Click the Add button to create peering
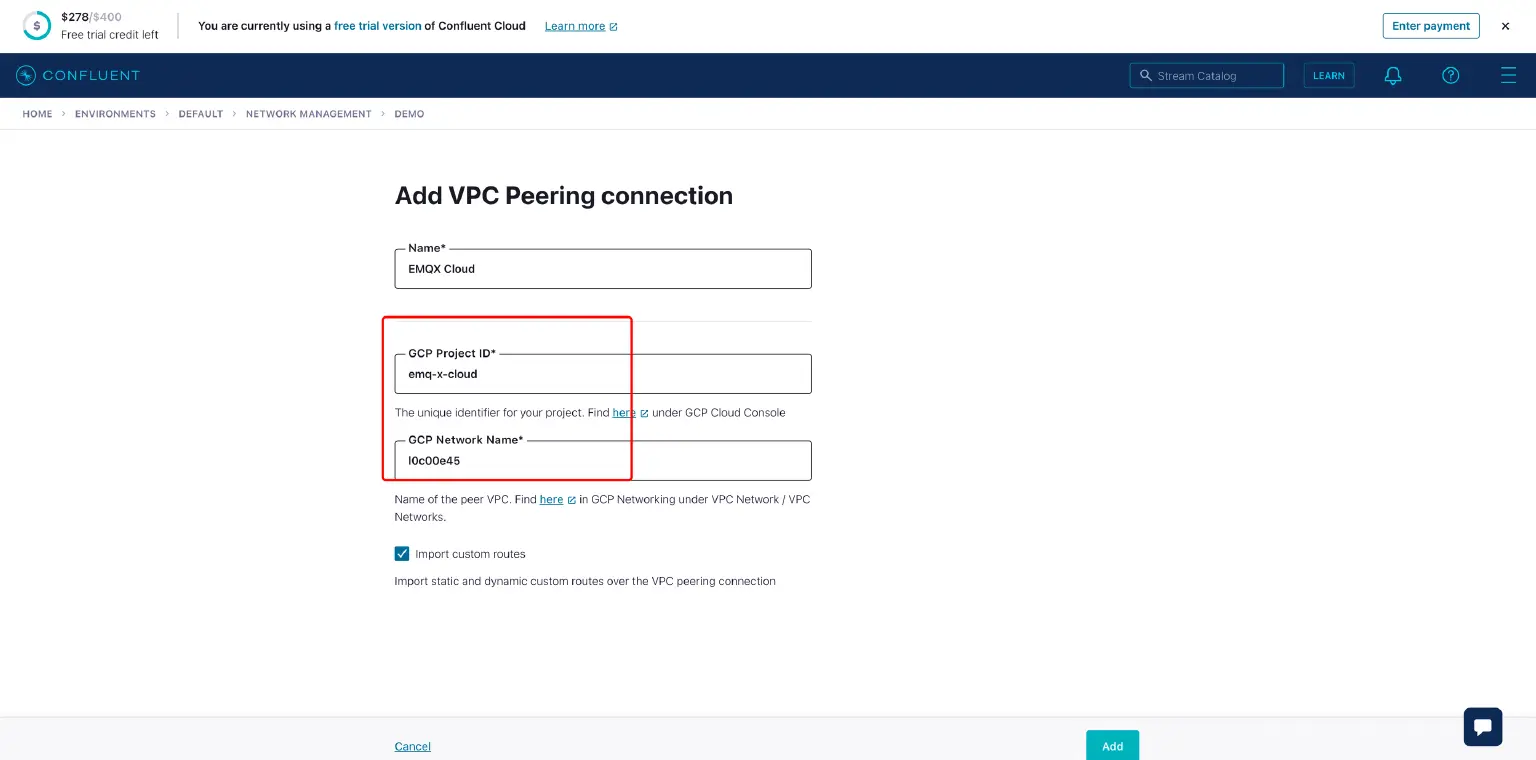Image resolution: width=1536 pixels, height=760 pixels. click(x=1112, y=746)
